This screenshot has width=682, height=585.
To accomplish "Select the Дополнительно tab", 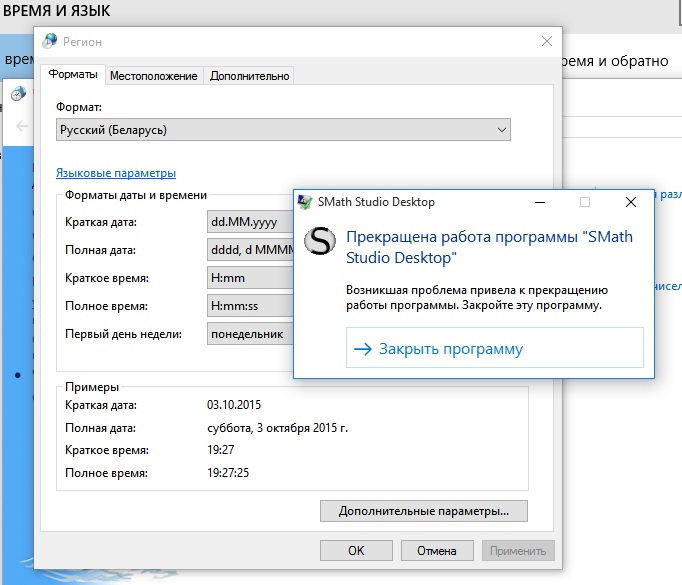I will (x=249, y=76).
